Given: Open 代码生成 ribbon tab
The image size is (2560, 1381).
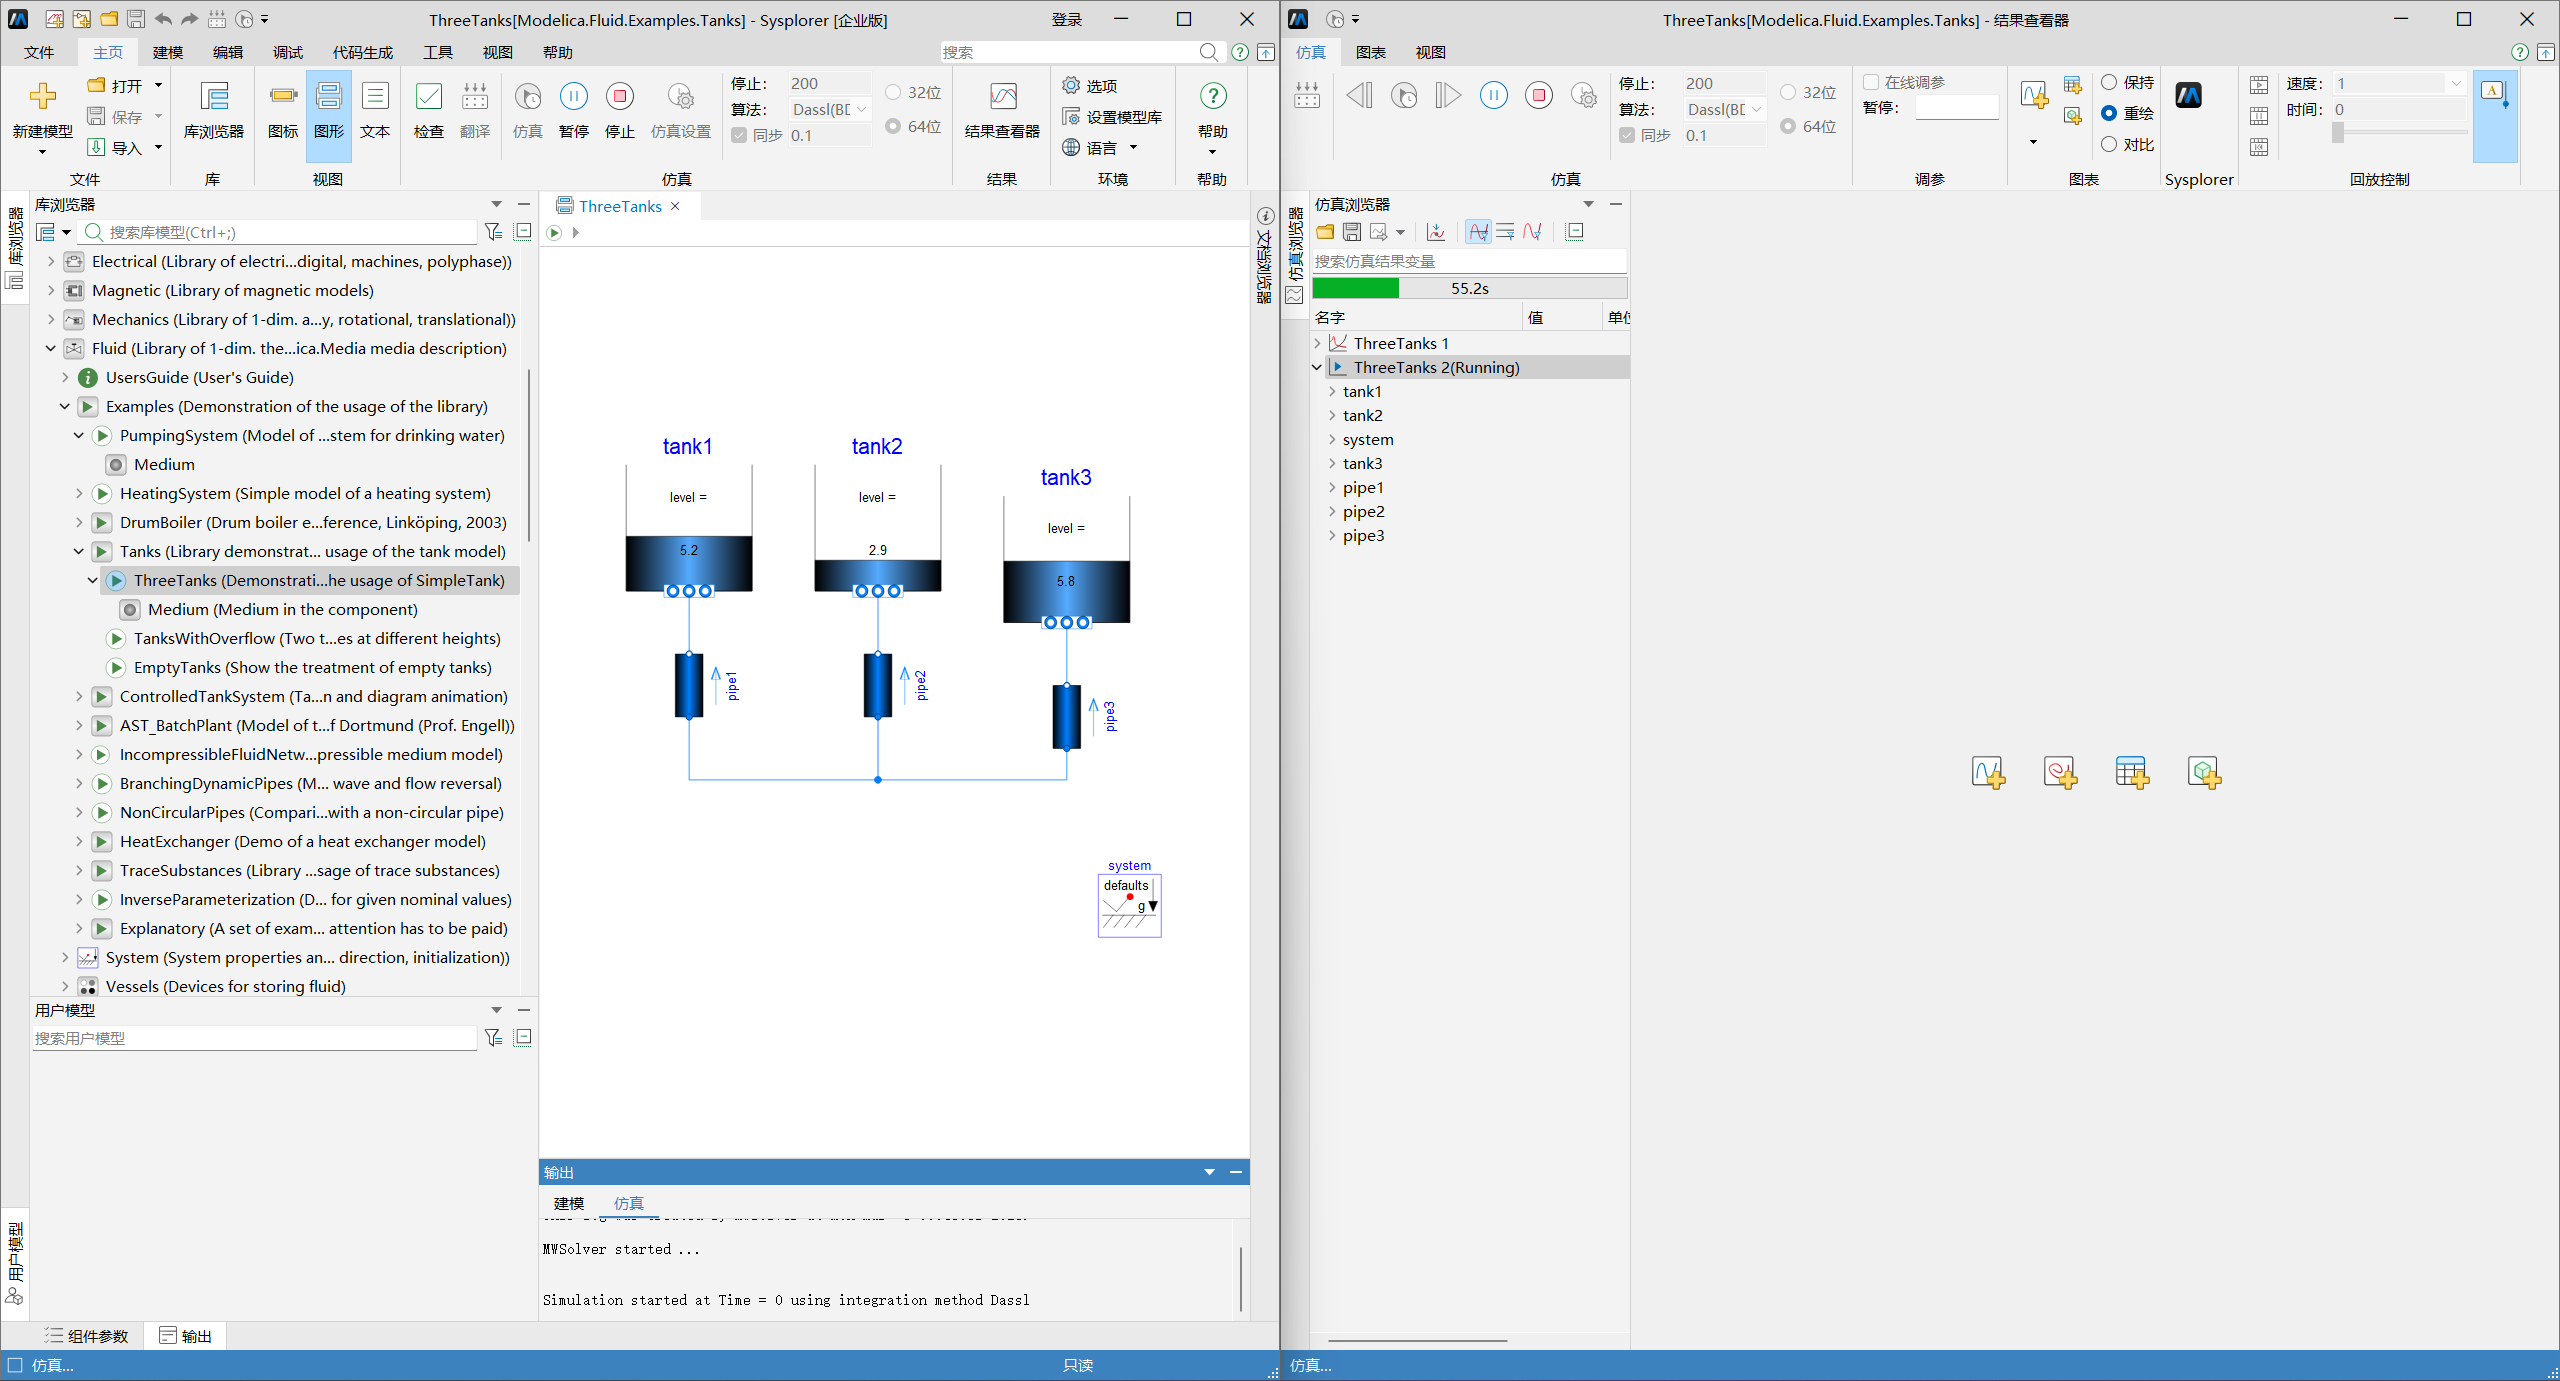Looking at the screenshot, I should click(x=363, y=52).
